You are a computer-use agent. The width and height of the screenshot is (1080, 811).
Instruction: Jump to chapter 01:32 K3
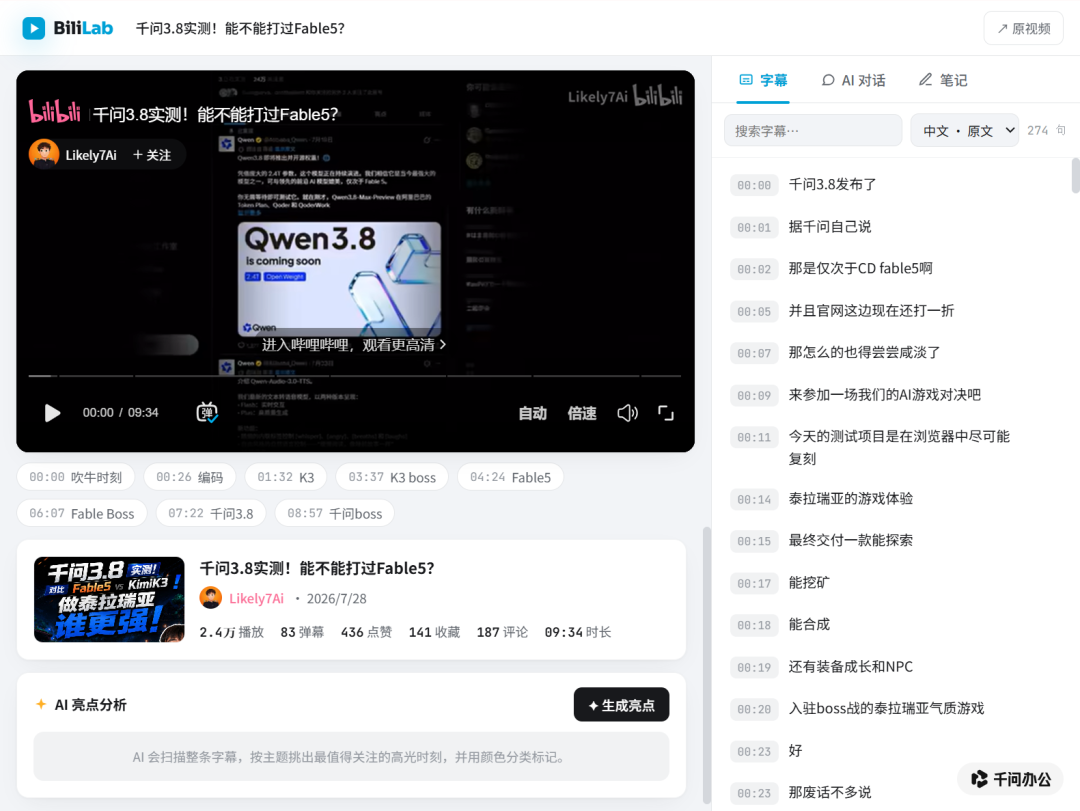tap(286, 477)
